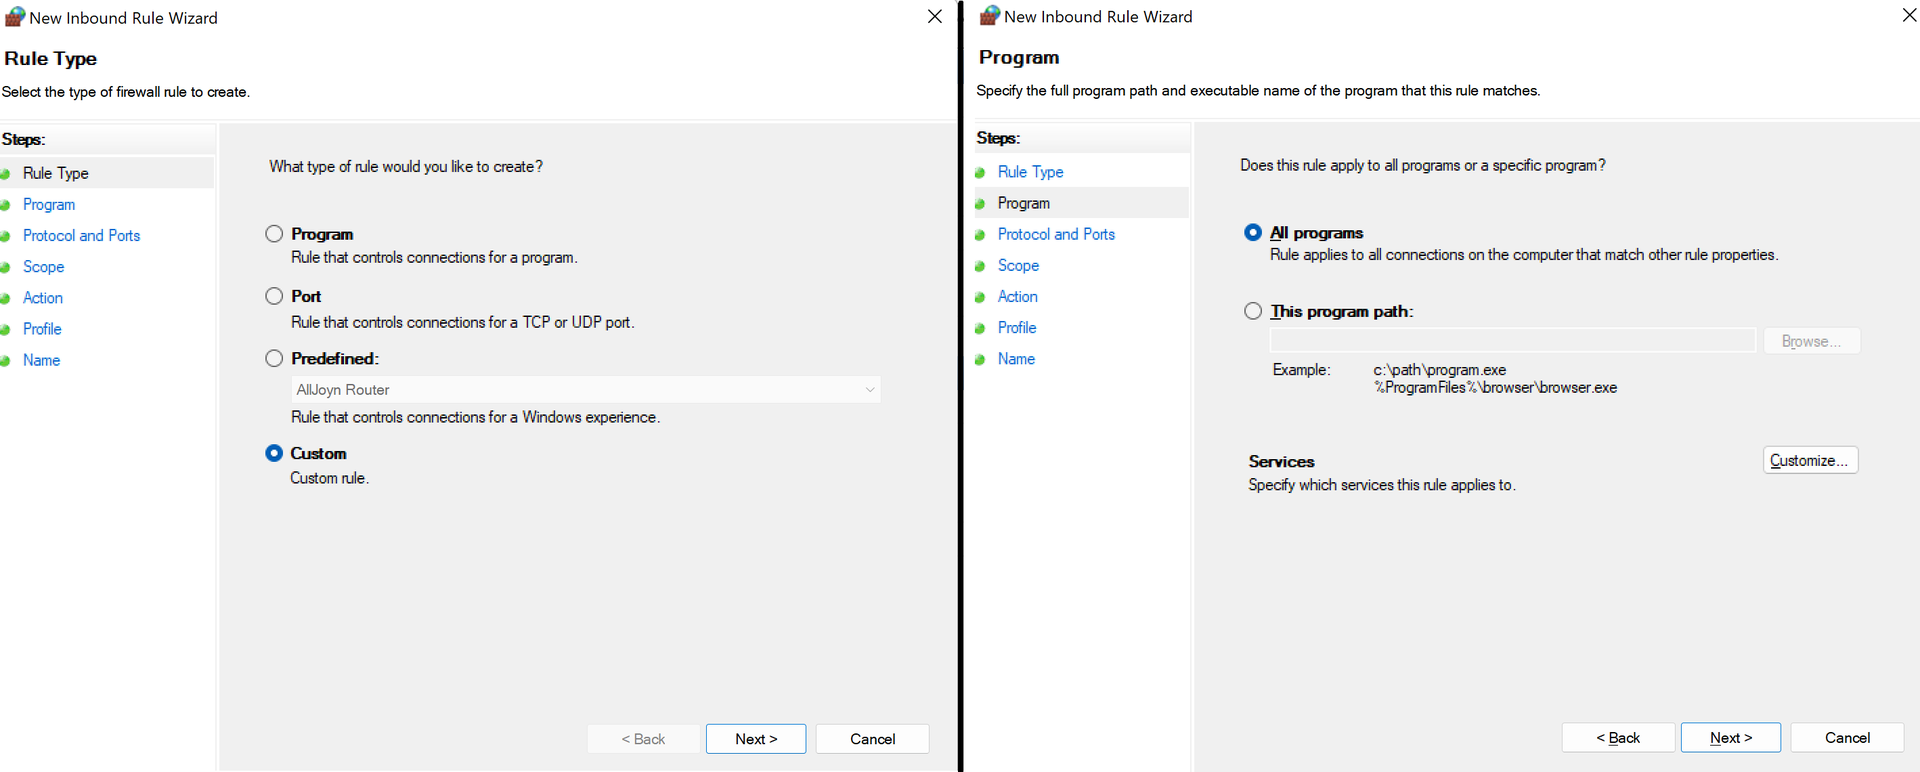This screenshot has width=1920, height=772.
Task: Click the firewall icon in left wizard title bar
Action: point(14,17)
